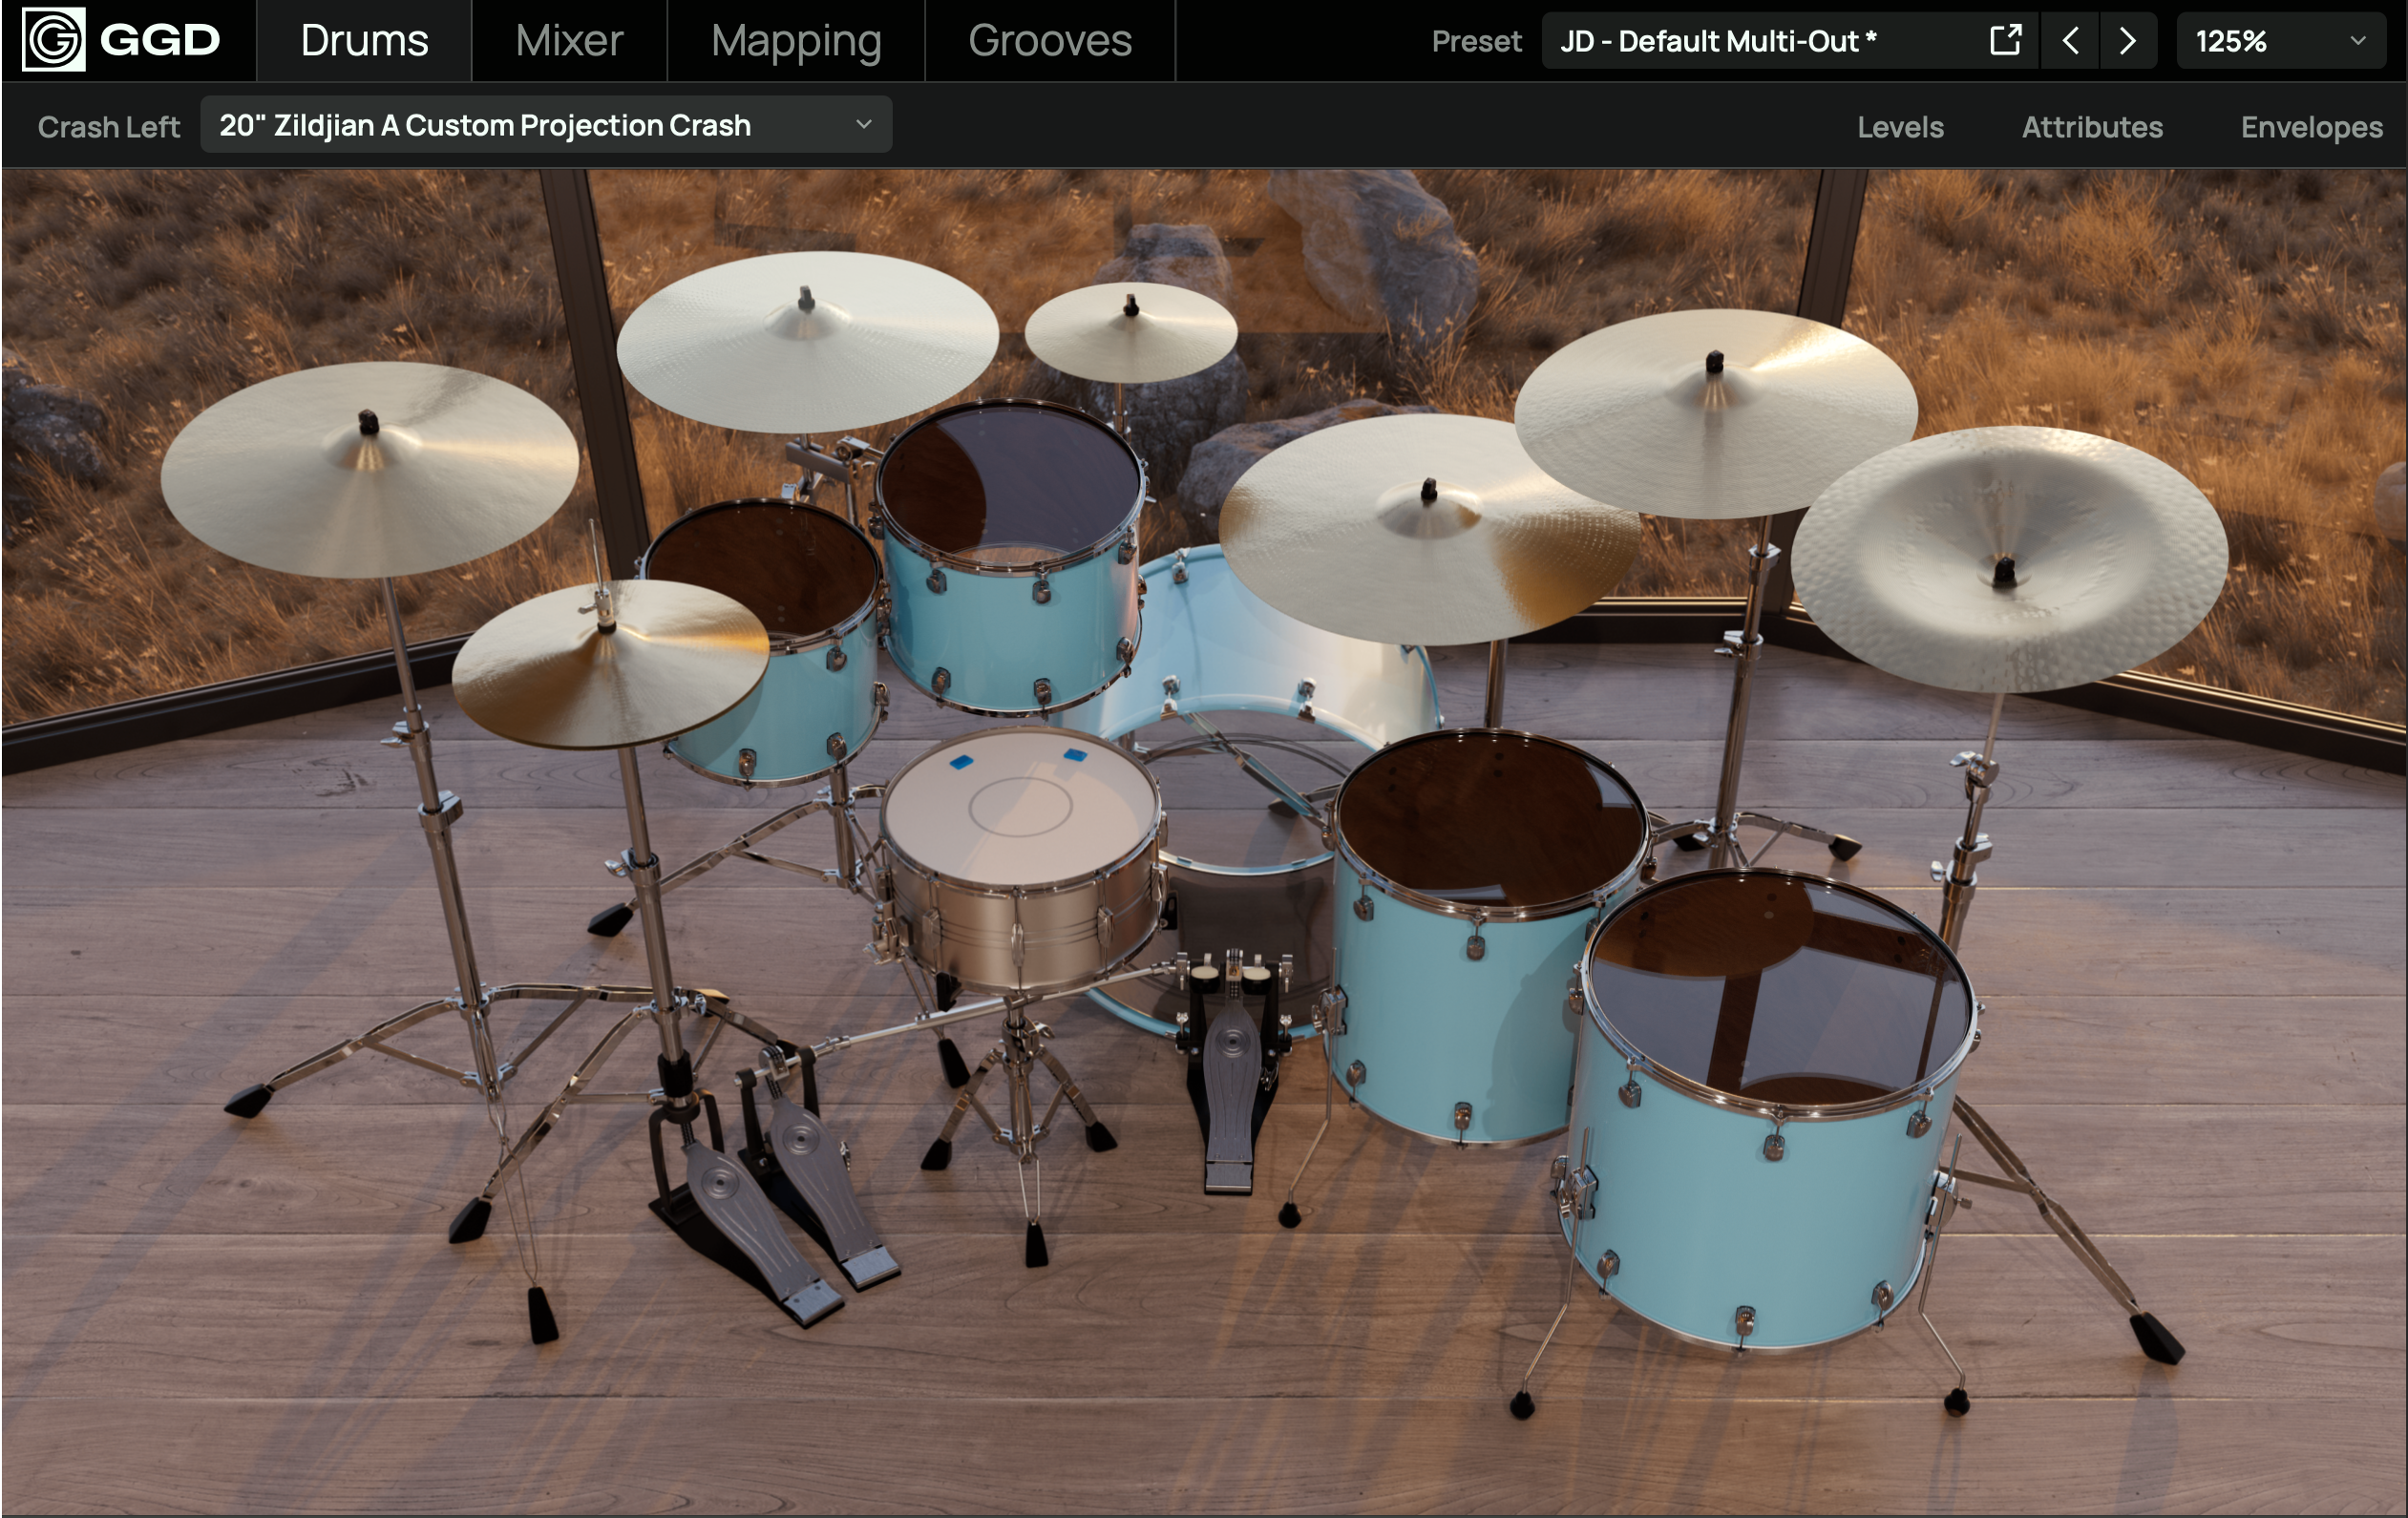2408x1518 pixels.
Task: Switch to the Mixer tab
Action: tap(568, 40)
